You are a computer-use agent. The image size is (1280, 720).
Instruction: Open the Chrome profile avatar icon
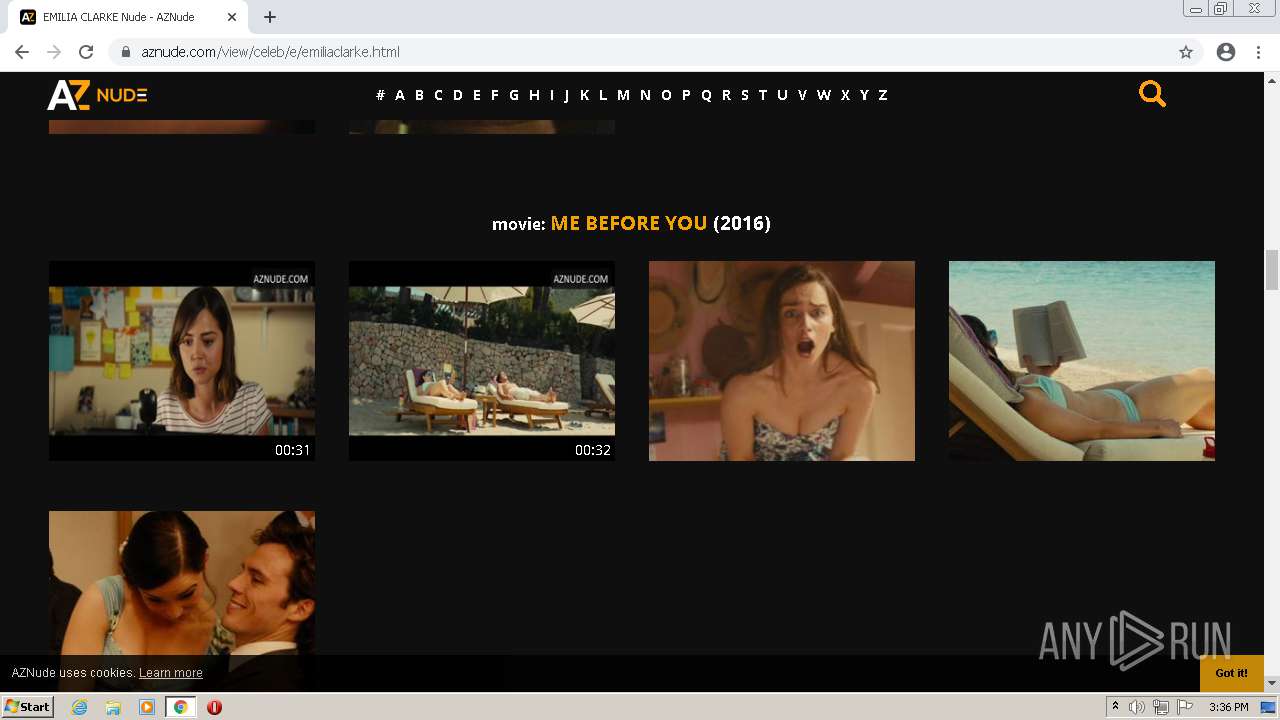1226,52
